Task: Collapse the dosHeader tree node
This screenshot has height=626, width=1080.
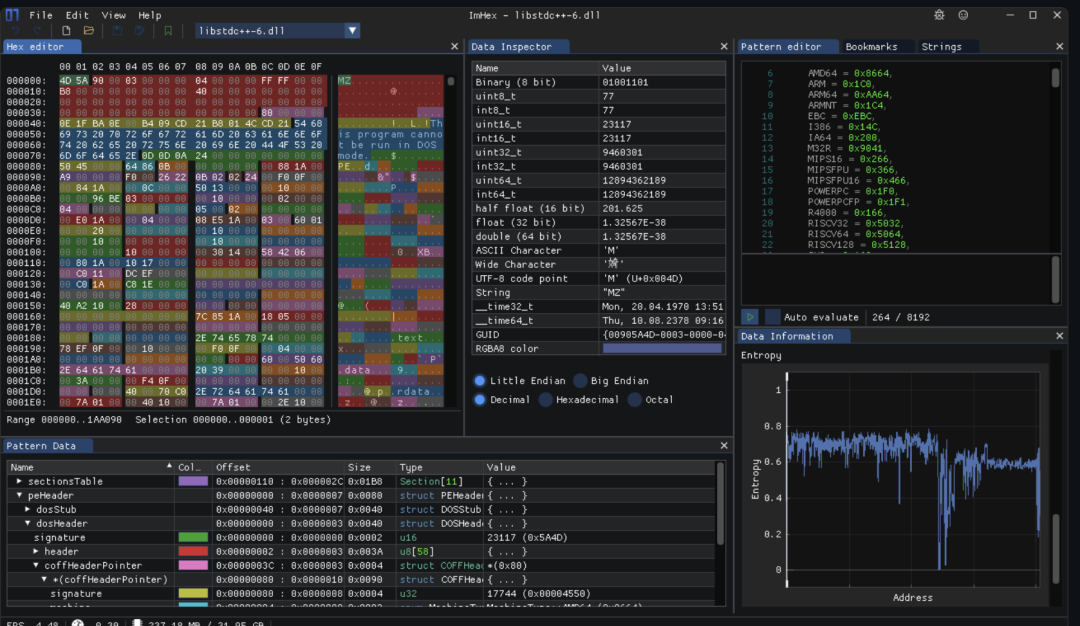Action: [x=28, y=523]
